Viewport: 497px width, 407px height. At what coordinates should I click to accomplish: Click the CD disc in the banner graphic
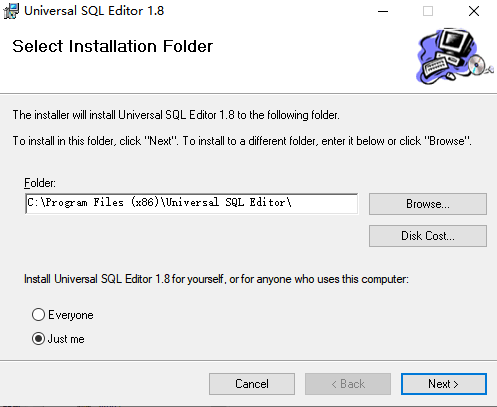[x=477, y=64]
